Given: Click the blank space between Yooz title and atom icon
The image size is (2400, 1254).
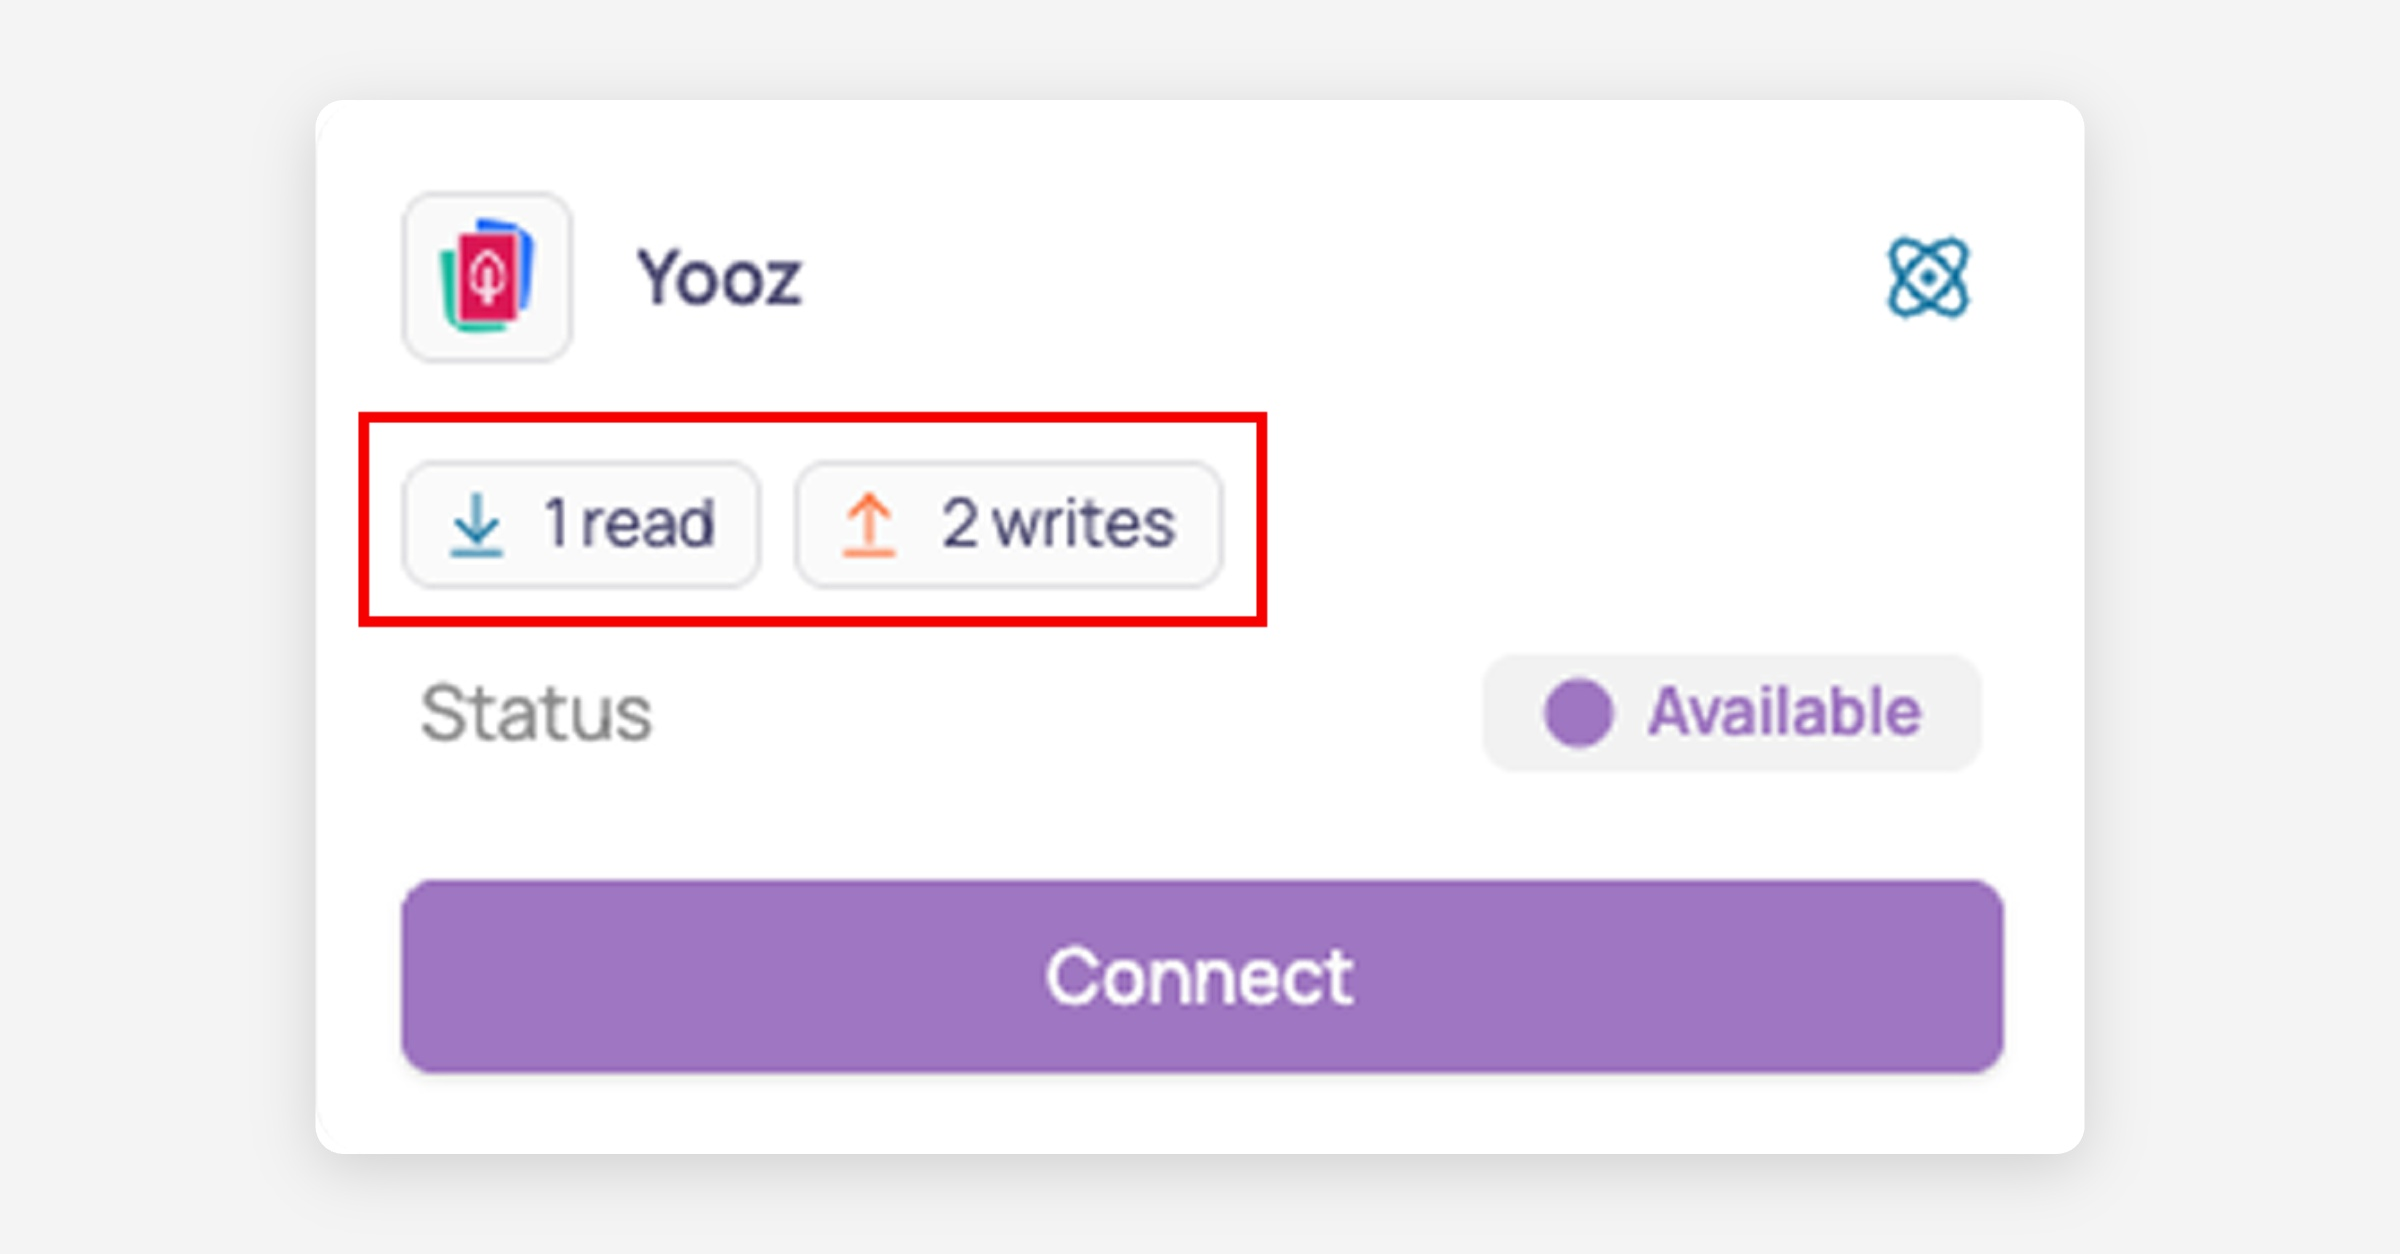Looking at the screenshot, I should tap(1340, 278).
